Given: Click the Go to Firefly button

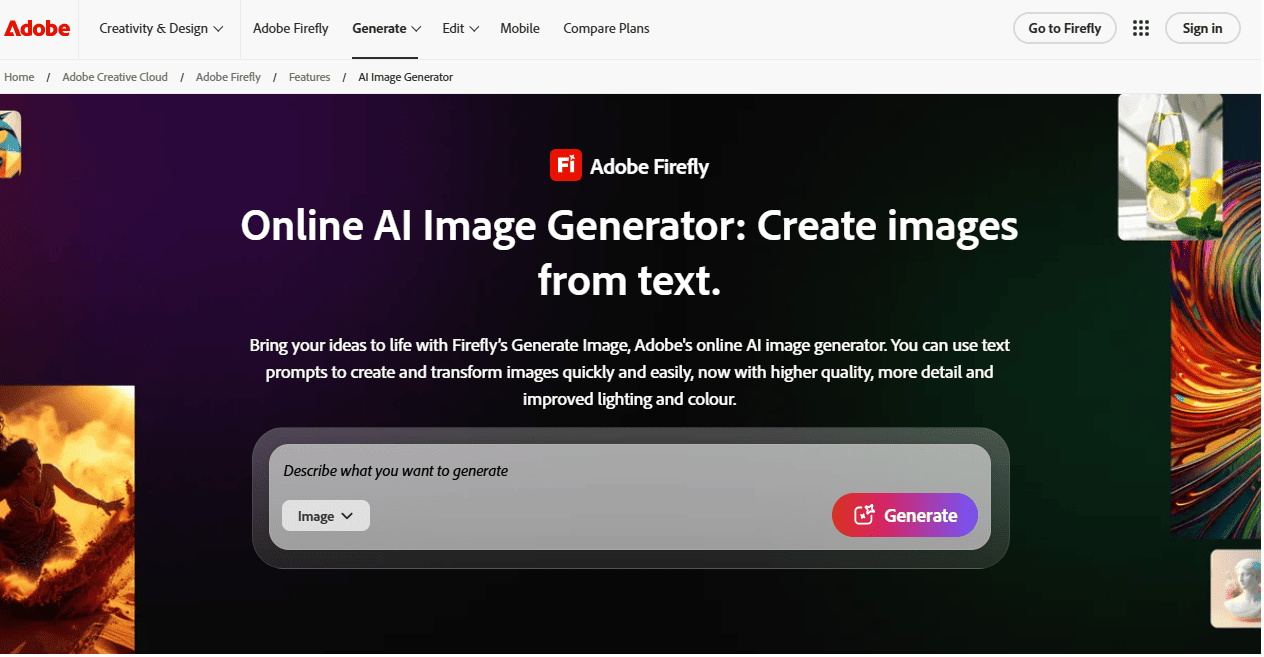Looking at the screenshot, I should [1064, 28].
